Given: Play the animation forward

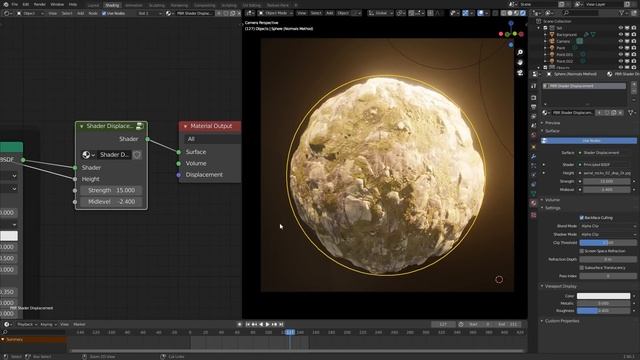Looking at the screenshot, I should click(268, 324).
